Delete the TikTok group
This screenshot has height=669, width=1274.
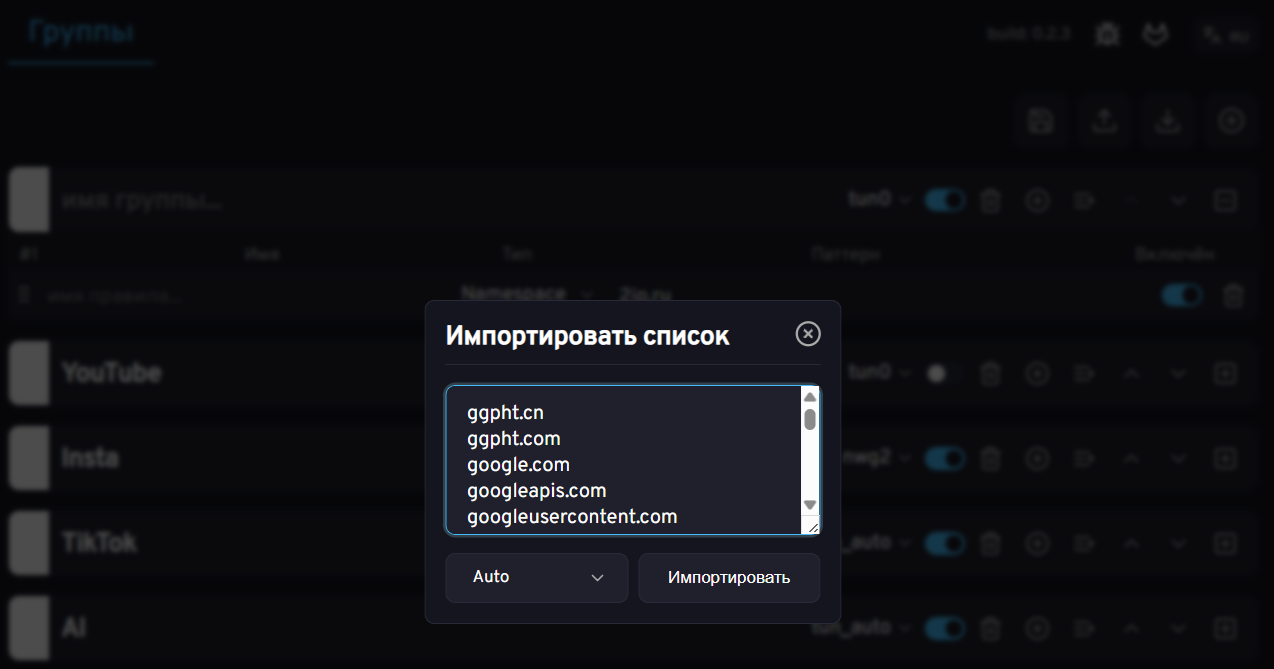[989, 544]
